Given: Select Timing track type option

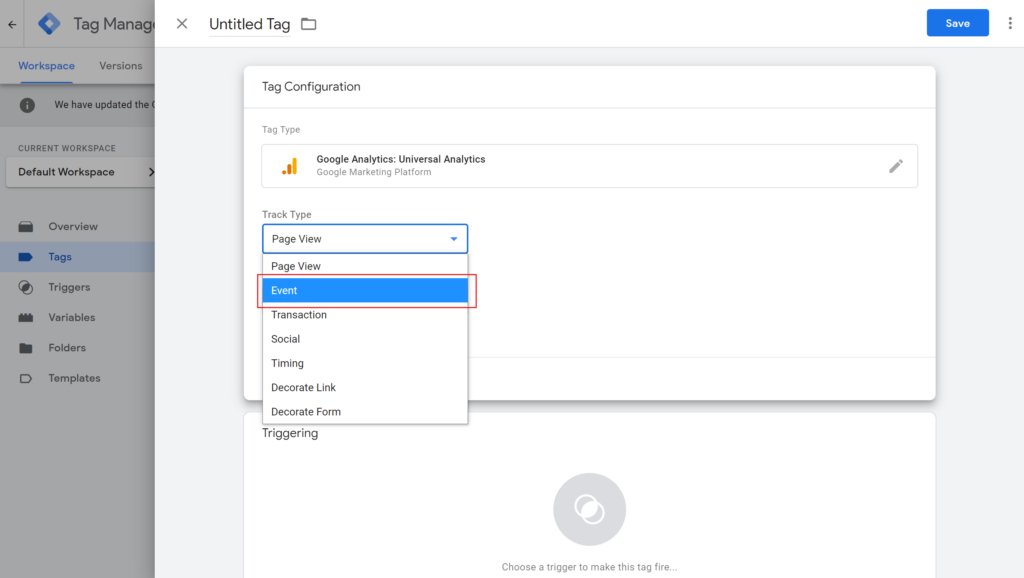Looking at the screenshot, I should point(365,363).
